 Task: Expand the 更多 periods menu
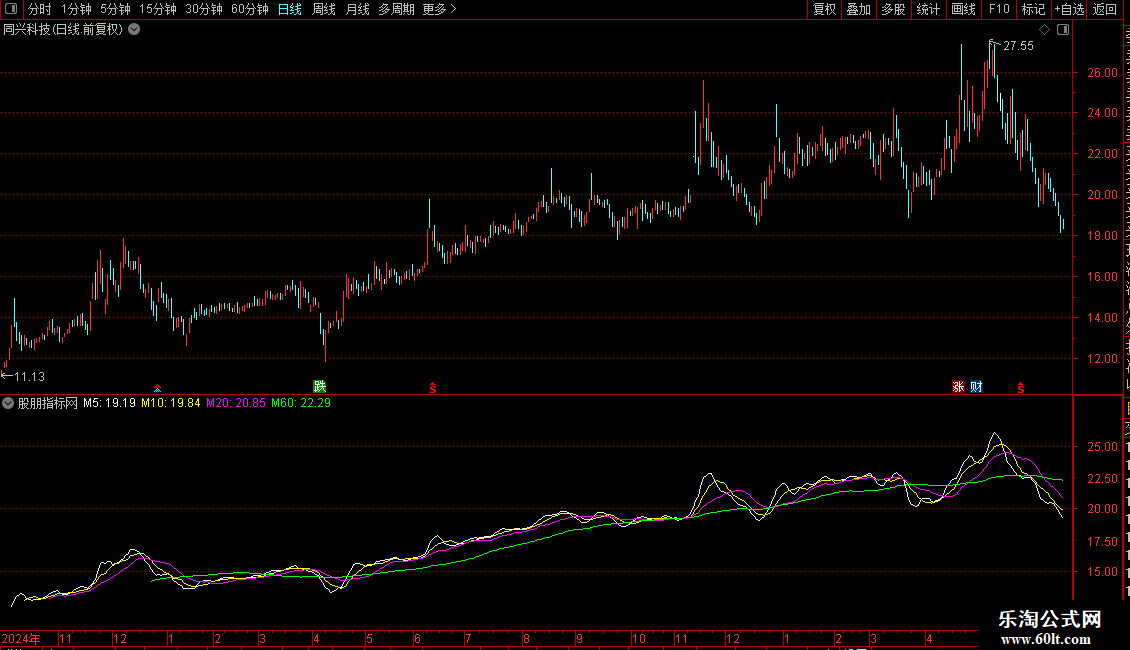pyautogui.click(x=440, y=9)
